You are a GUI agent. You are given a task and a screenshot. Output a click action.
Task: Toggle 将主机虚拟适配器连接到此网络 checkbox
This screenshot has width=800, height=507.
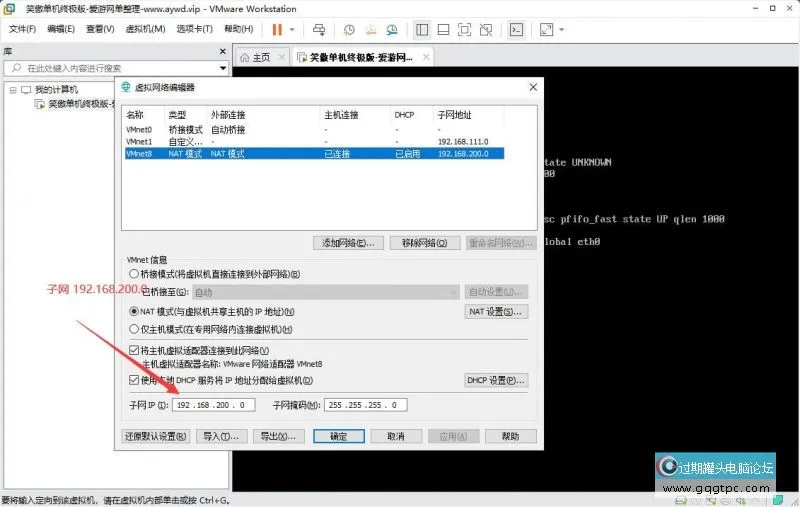click(134, 350)
